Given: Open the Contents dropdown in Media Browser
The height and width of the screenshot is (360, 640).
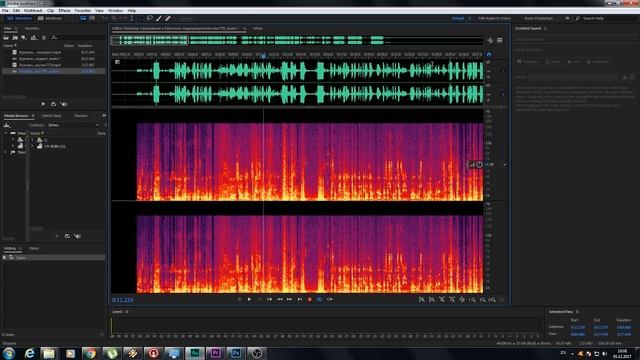Looking at the screenshot, I should (x=73, y=125).
